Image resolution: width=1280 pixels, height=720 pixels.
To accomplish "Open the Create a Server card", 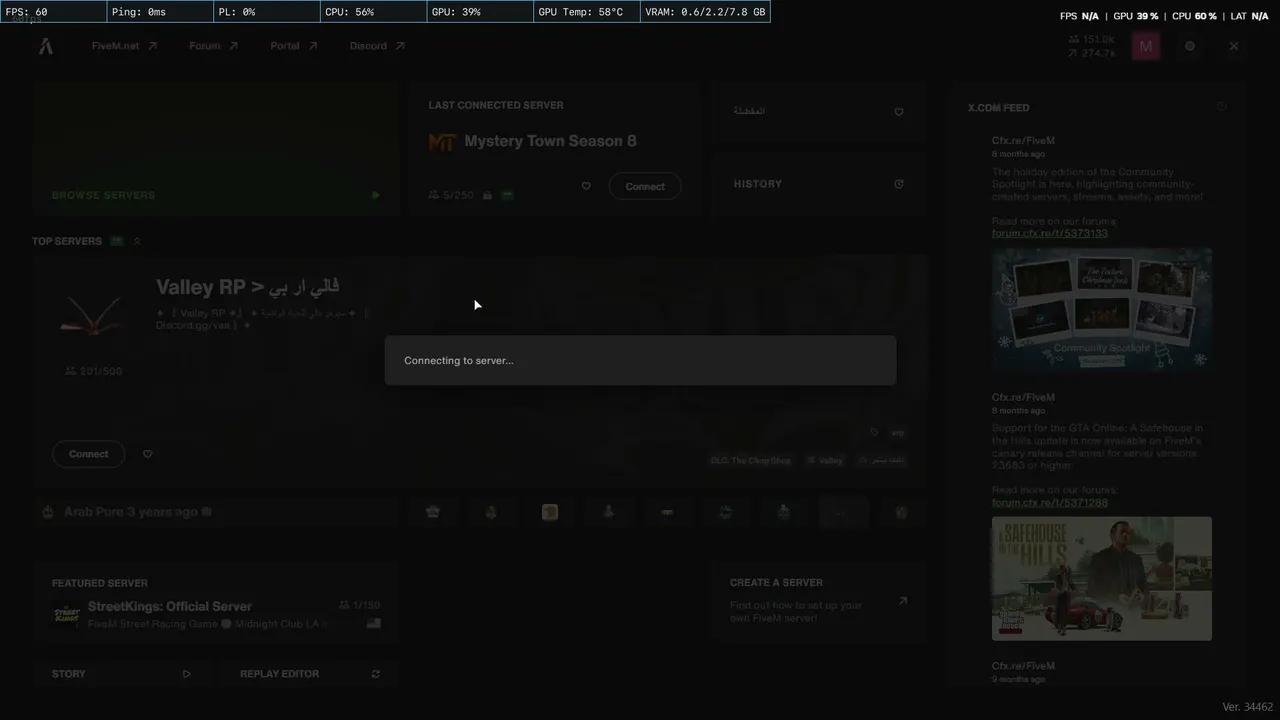I will click(x=819, y=601).
